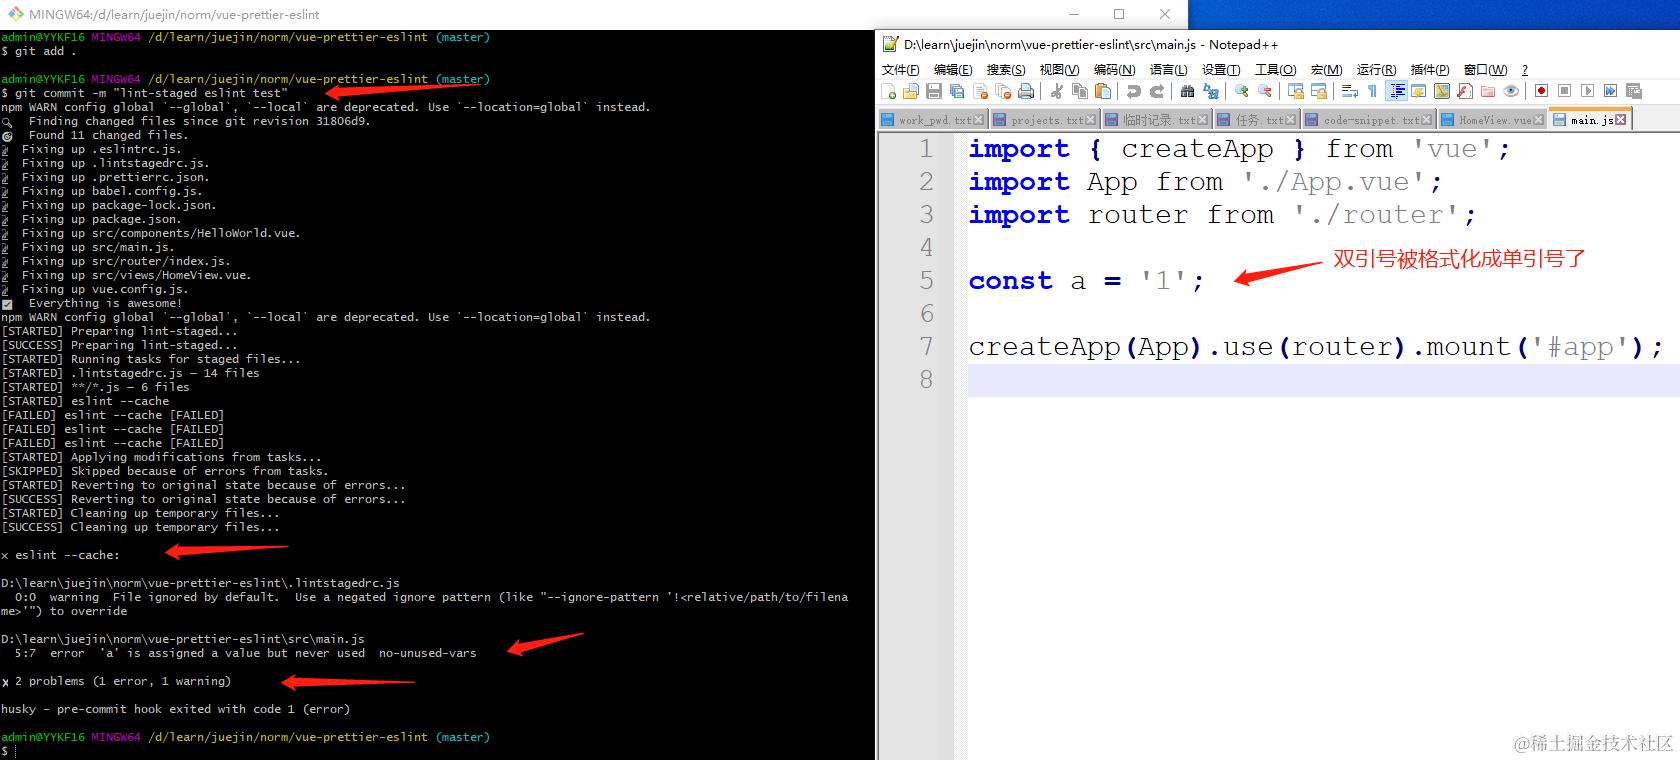Close the main.js tab

tap(1621, 120)
